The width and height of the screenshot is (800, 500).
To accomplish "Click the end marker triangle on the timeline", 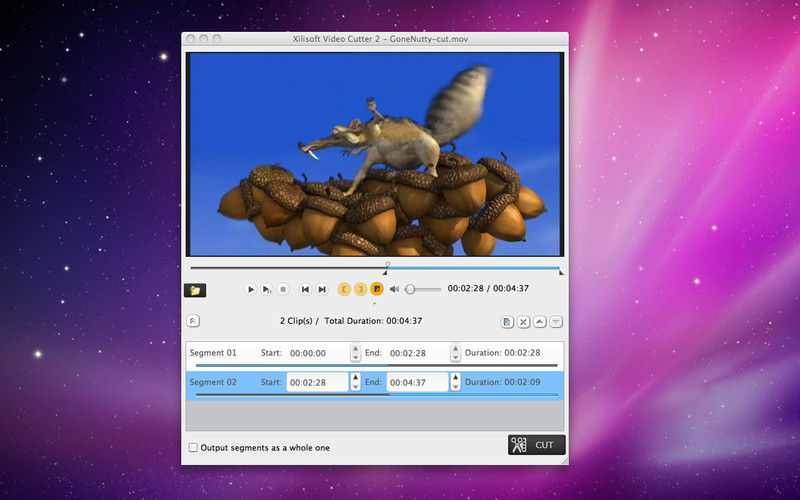I will pyautogui.click(x=561, y=272).
